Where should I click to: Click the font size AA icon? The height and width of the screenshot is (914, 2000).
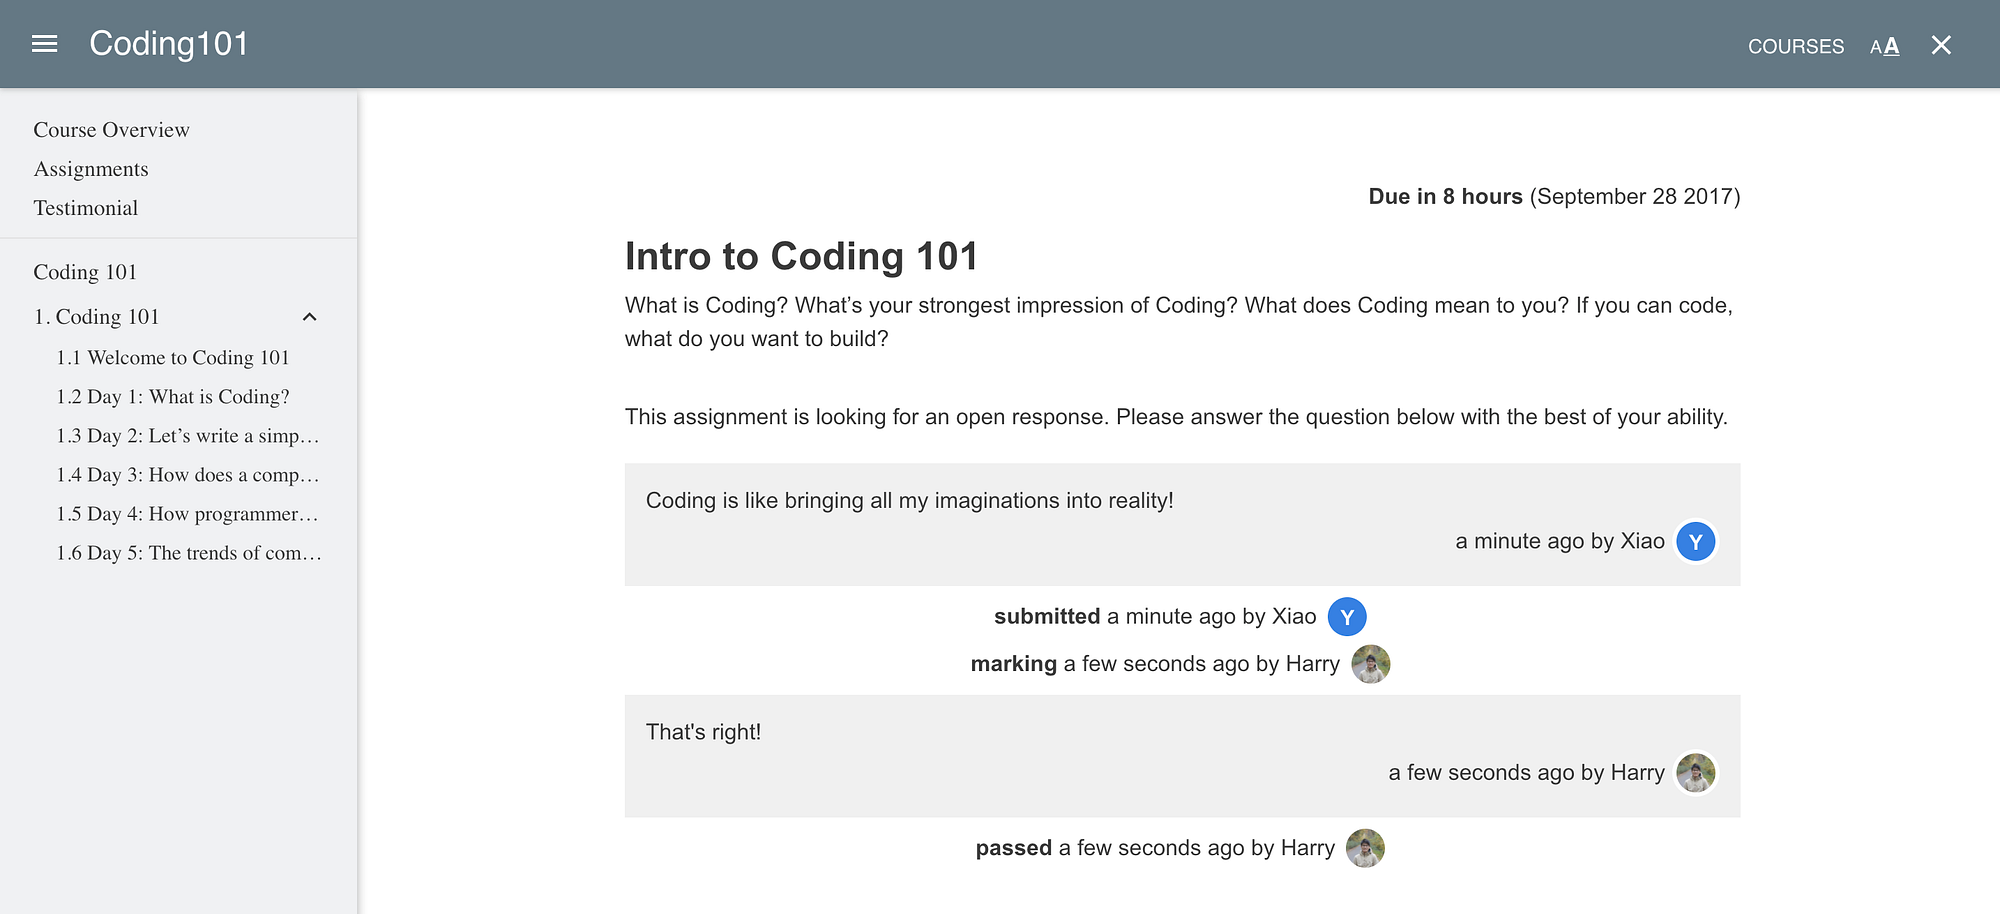pos(1884,46)
